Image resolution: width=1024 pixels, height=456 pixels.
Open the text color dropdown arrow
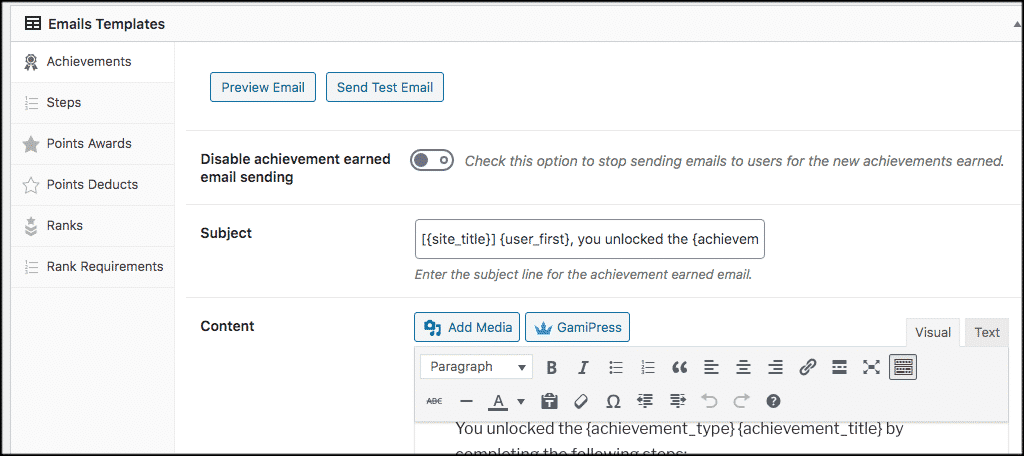click(521, 401)
